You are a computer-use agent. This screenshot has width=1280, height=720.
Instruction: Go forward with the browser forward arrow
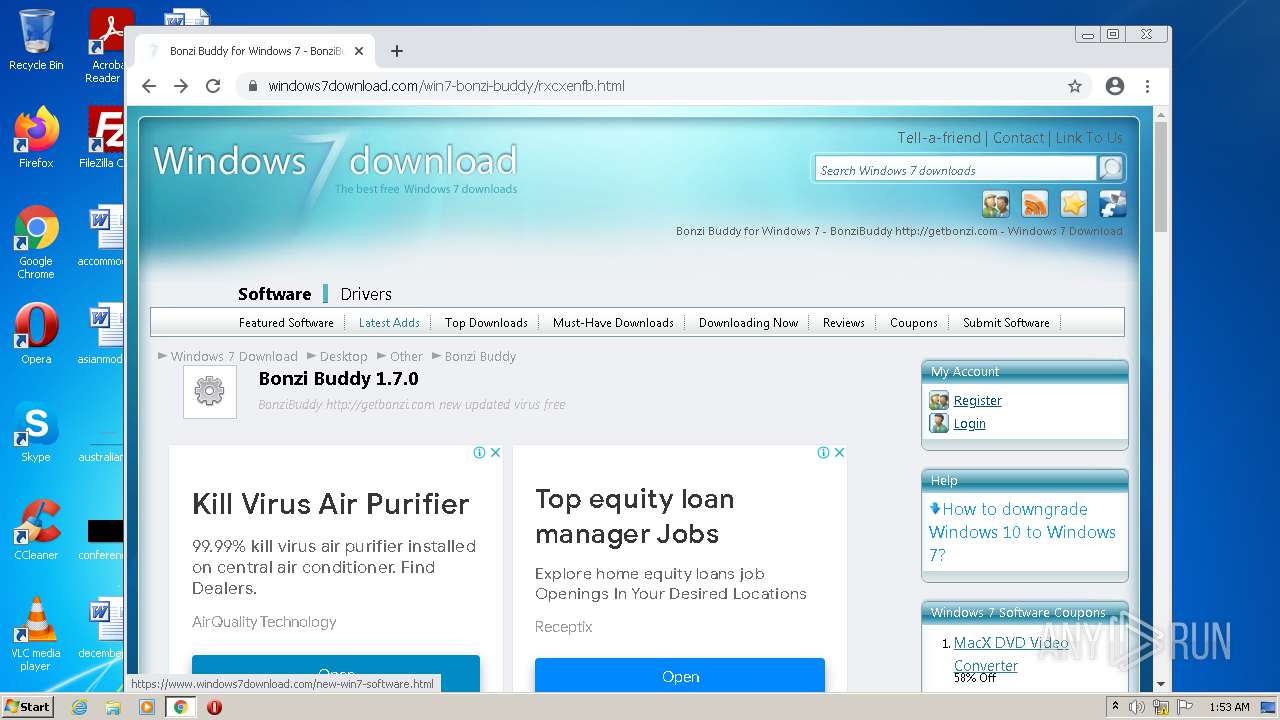[x=181, y=86]
